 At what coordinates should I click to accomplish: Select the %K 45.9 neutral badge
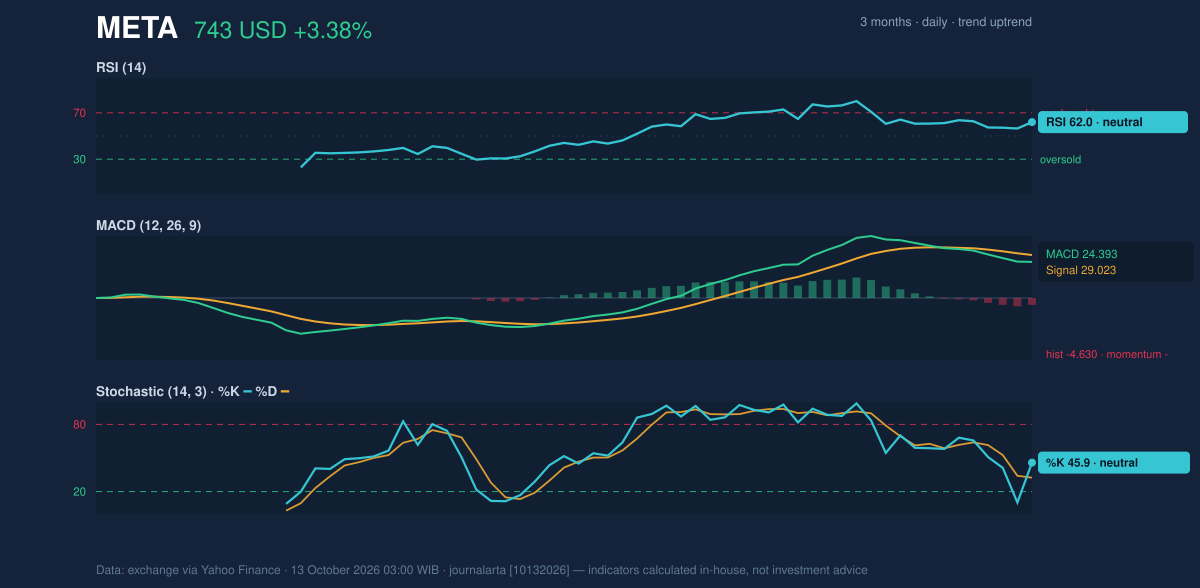tap(1113, 463)
